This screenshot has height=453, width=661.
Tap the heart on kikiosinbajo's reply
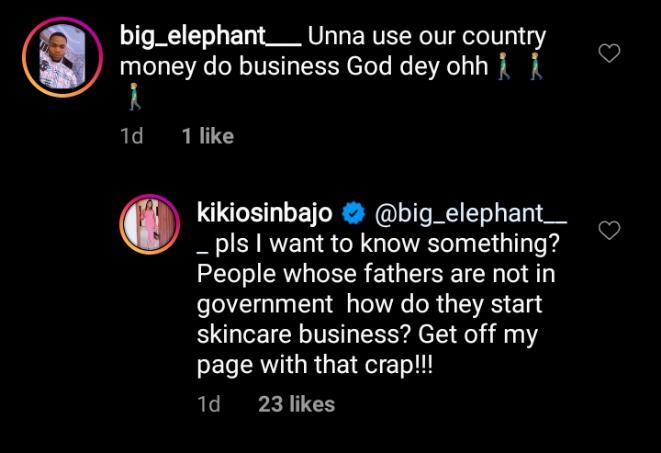(609, 231)
